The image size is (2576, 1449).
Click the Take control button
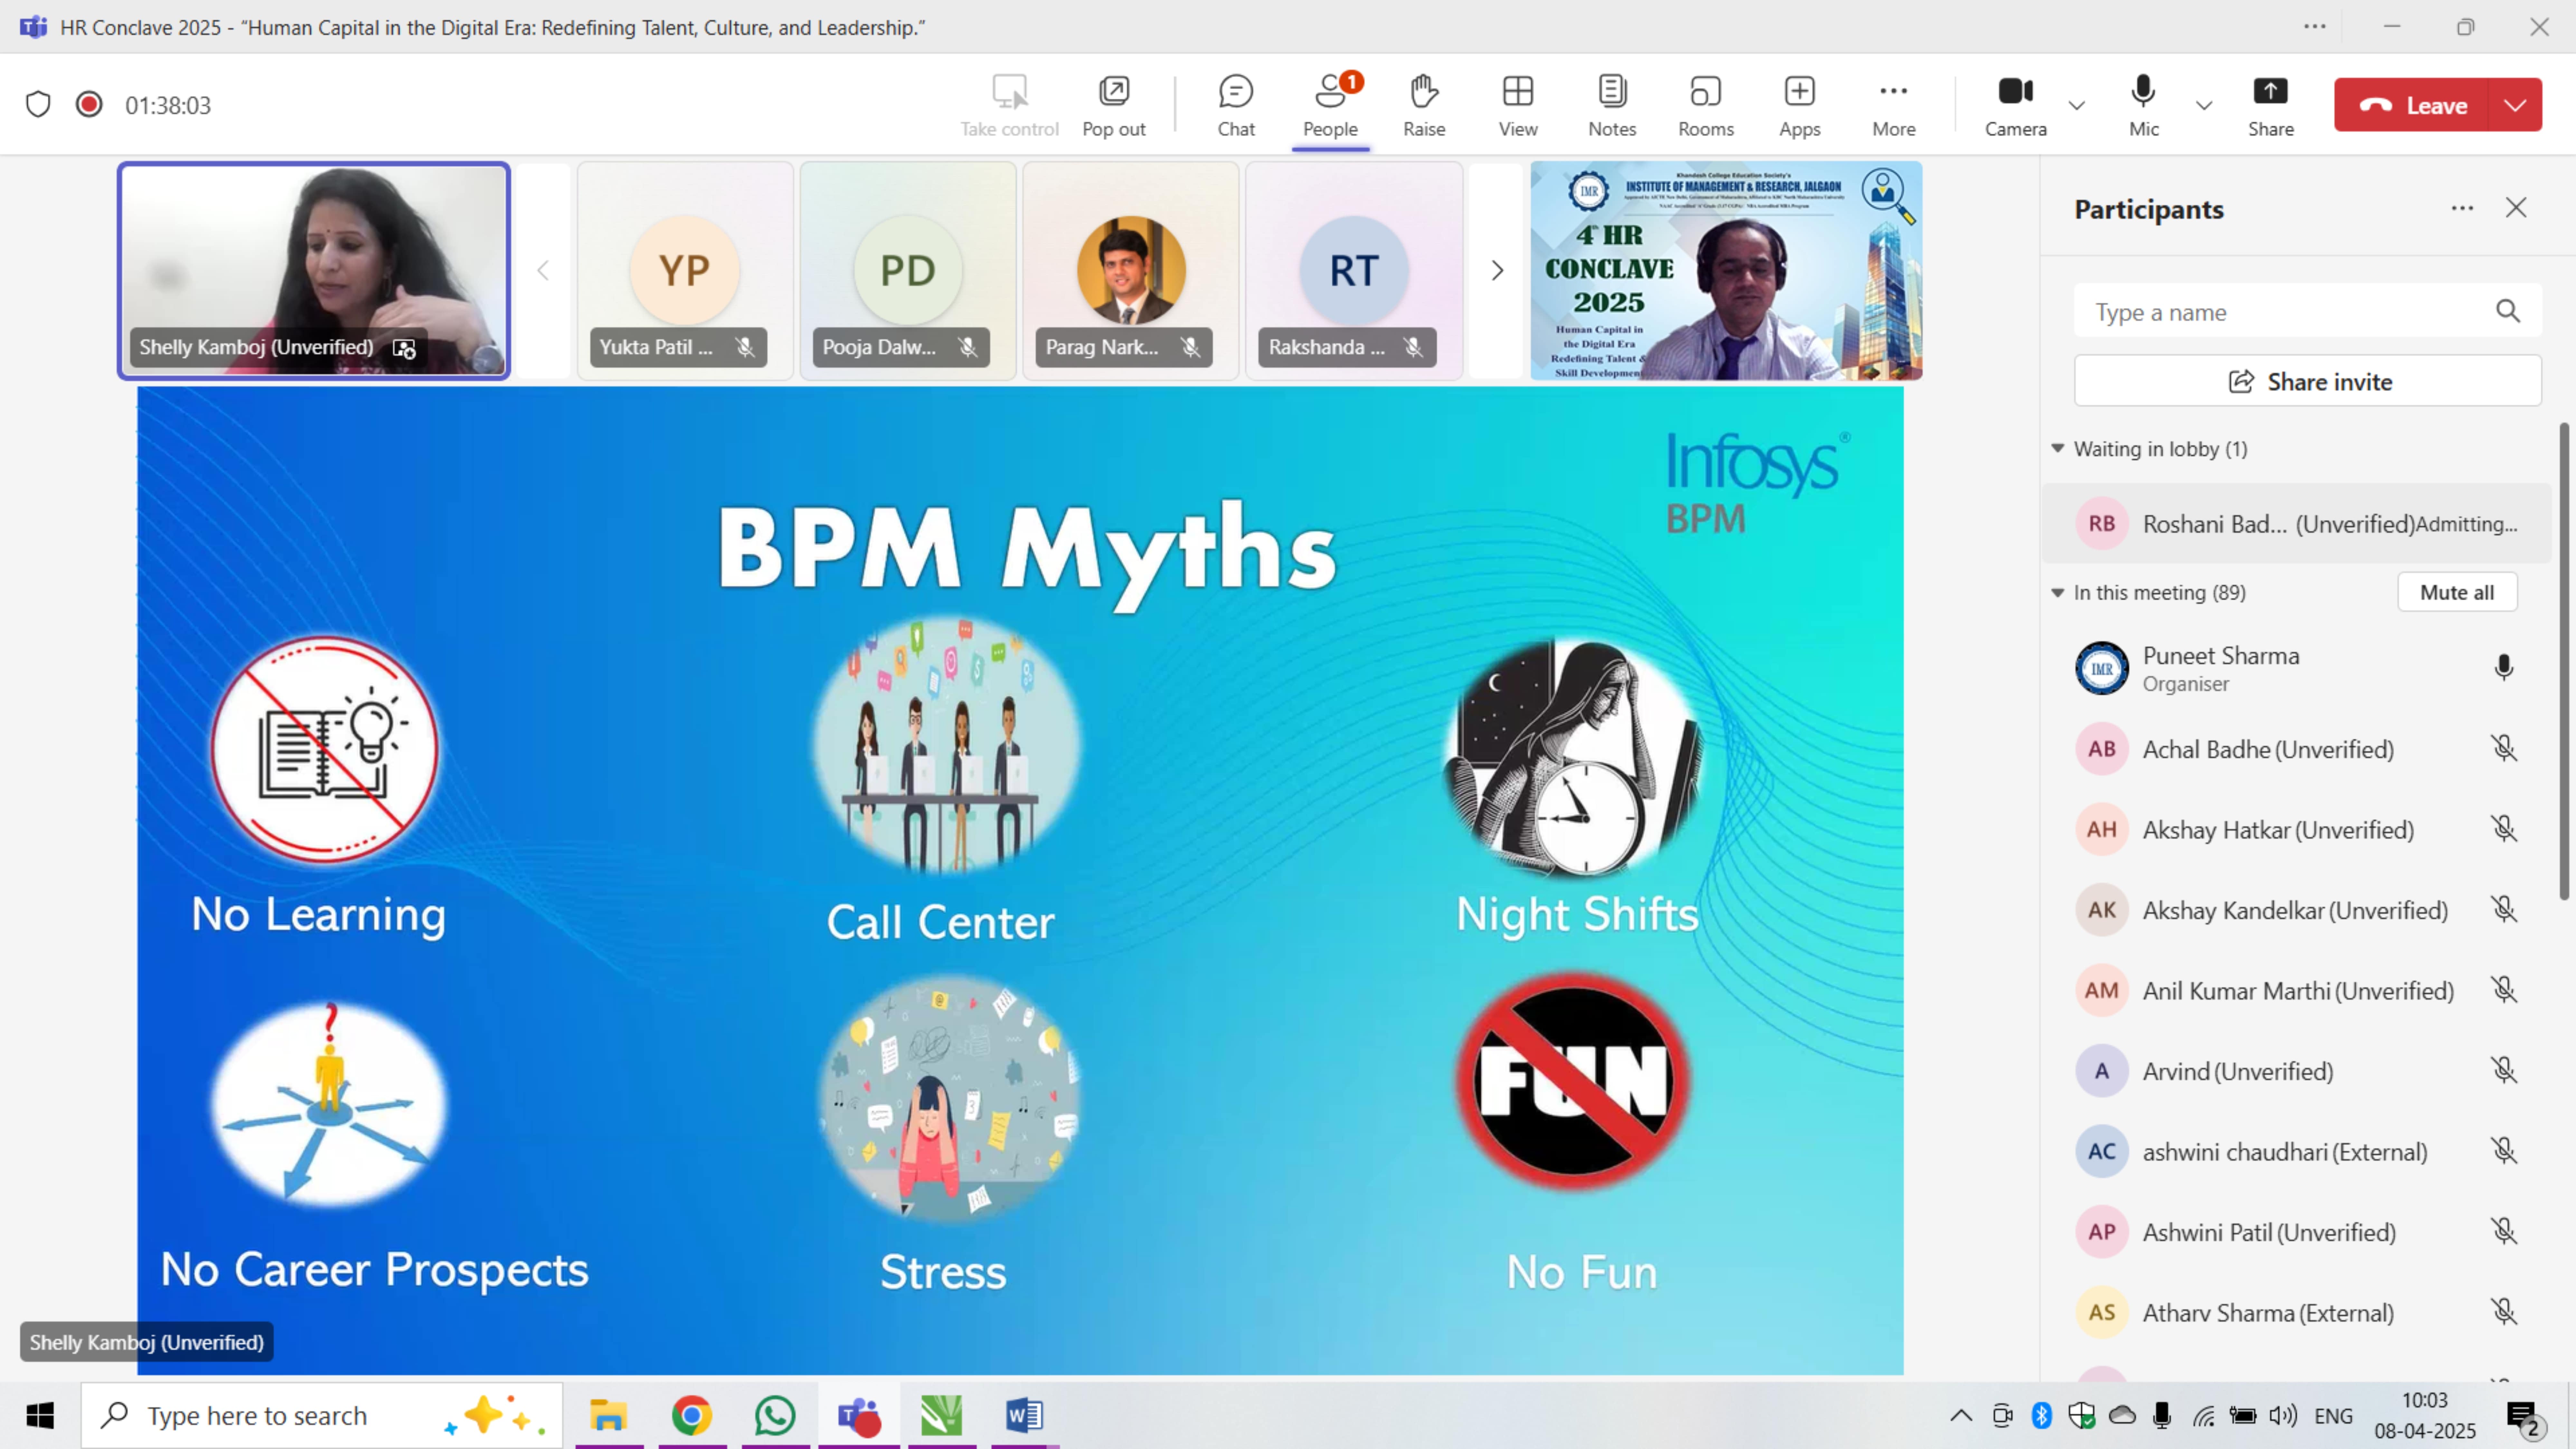tap(1010, 105)
